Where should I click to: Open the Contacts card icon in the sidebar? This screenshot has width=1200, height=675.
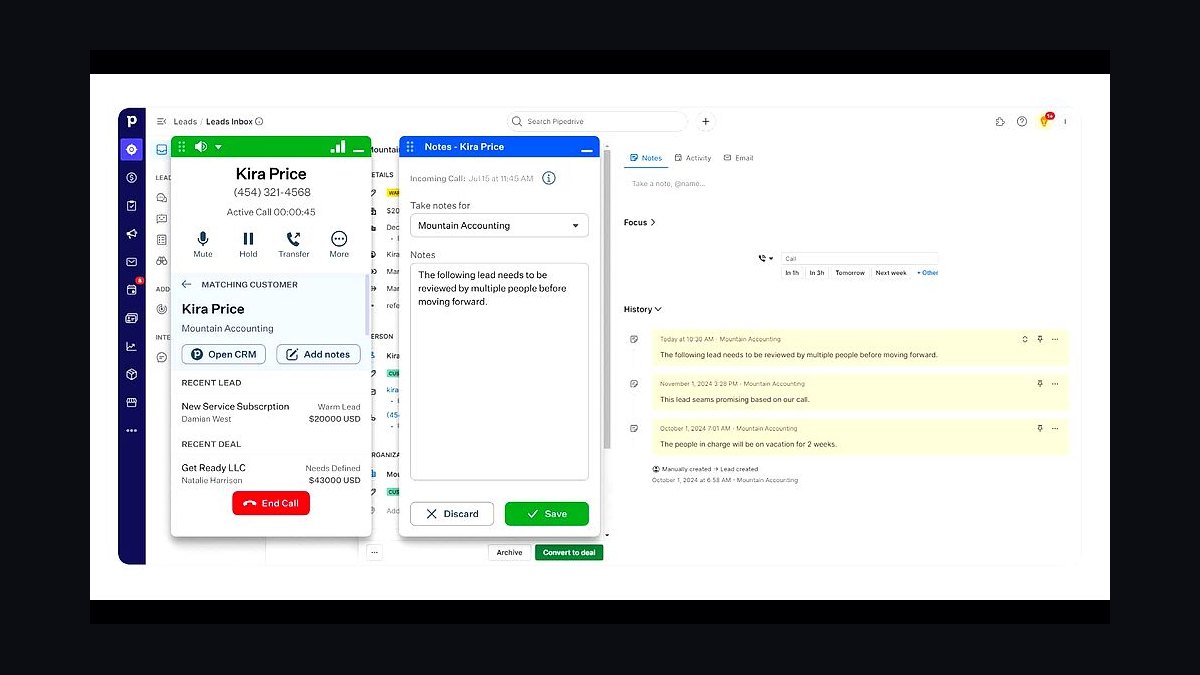(131, 318)
